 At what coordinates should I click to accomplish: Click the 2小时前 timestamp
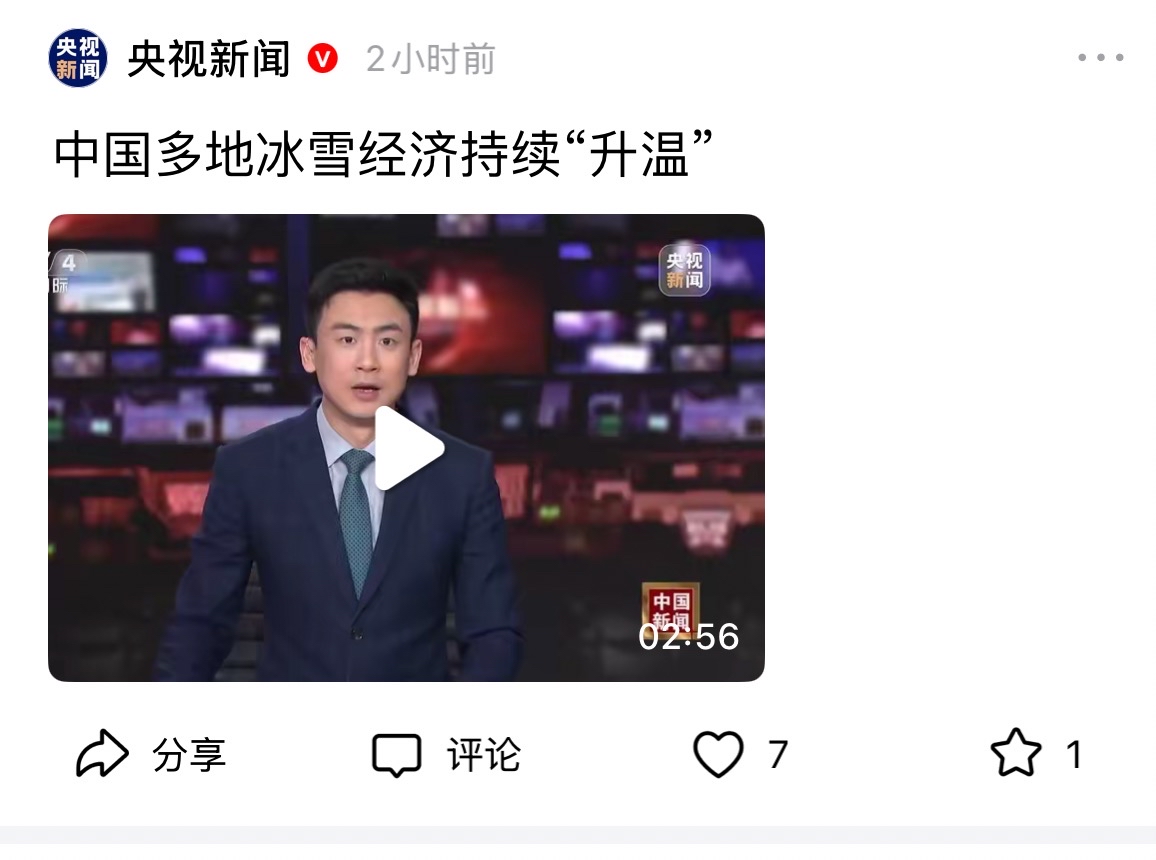431,59
